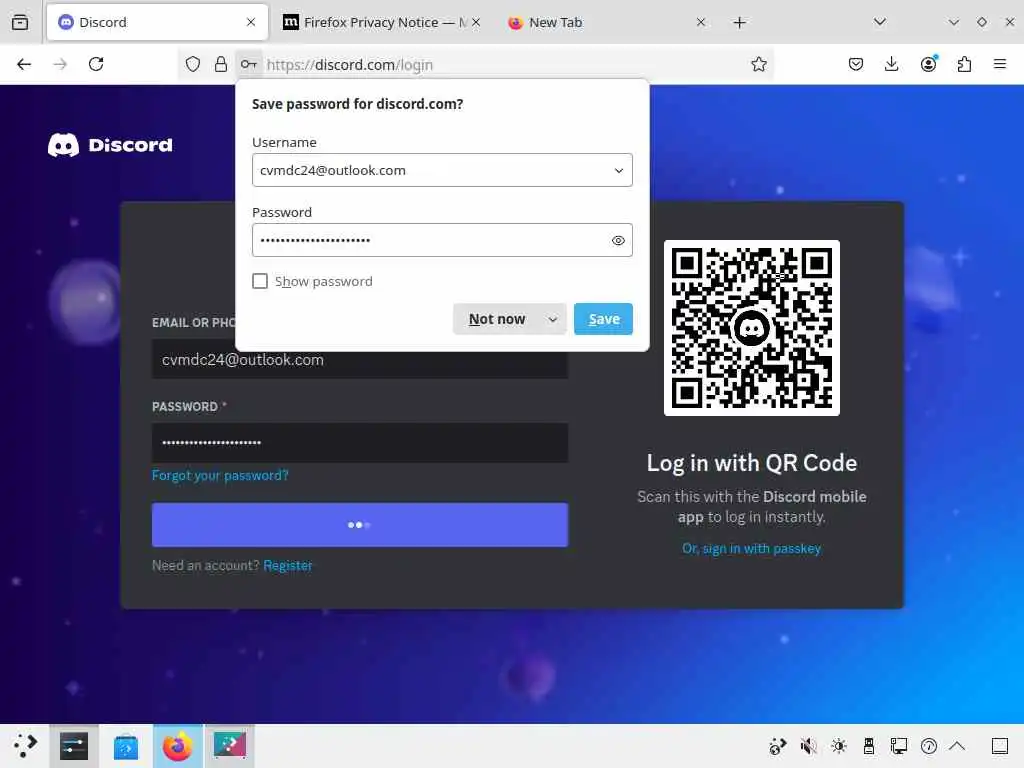Minimize the Firefox window
Screen dimensions: 1024x768
click(x=953, y=22)
